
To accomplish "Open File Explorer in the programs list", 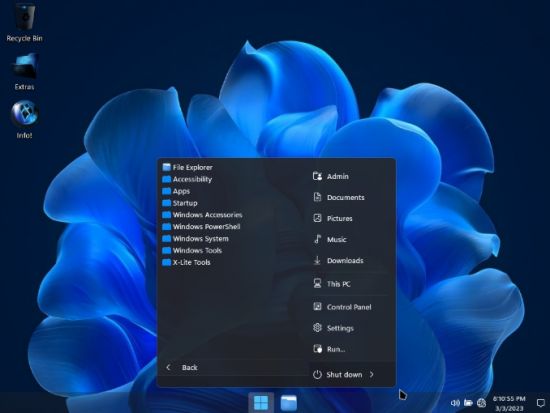I will click(188, 167).
